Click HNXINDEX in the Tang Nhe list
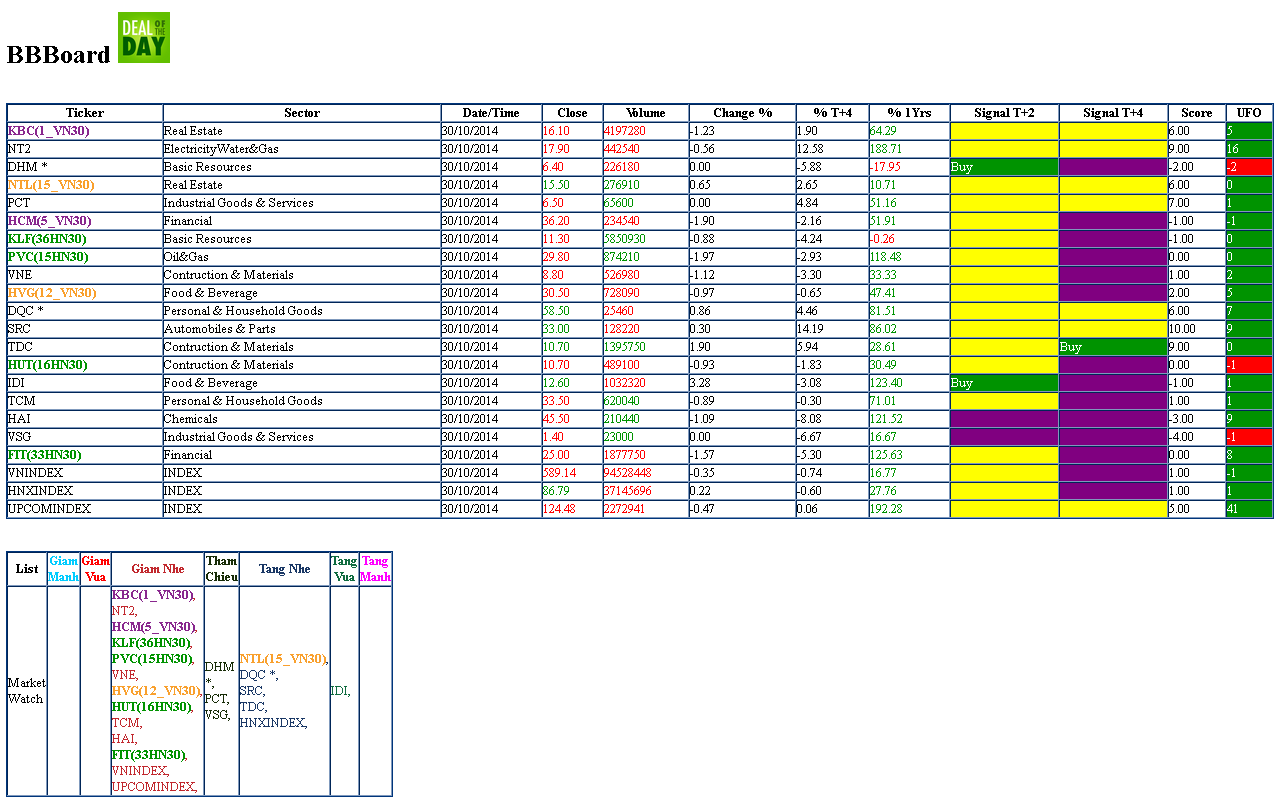This screenshot has height=802, width=1275. [272, 723]
